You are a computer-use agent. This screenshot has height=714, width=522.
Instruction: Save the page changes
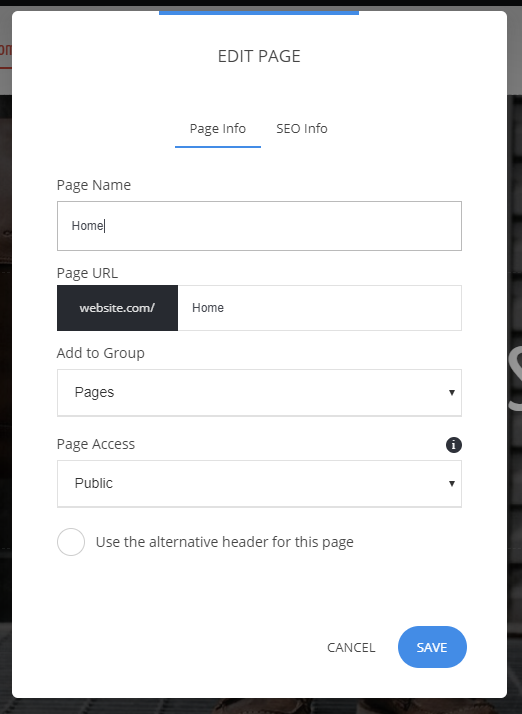(432, 647)
